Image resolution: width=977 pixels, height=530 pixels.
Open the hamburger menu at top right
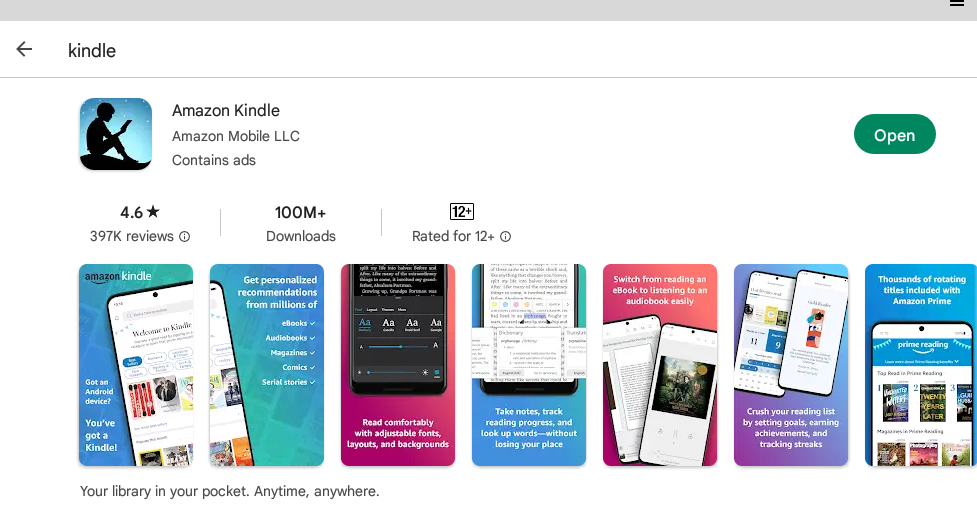pos(956,3)
